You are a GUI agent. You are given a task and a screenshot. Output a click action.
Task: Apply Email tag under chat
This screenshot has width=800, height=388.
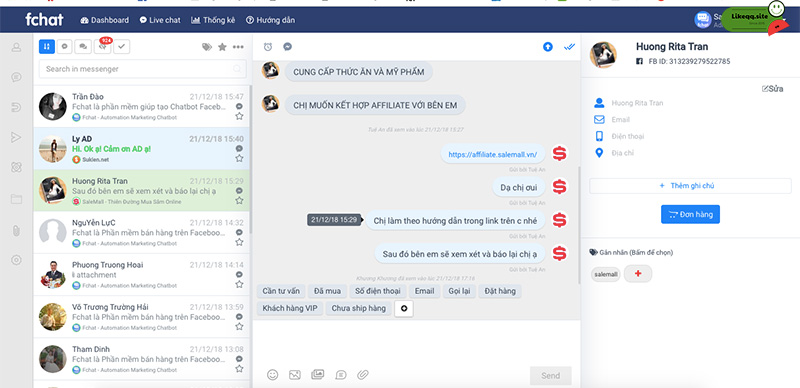[x=424, y=291]
